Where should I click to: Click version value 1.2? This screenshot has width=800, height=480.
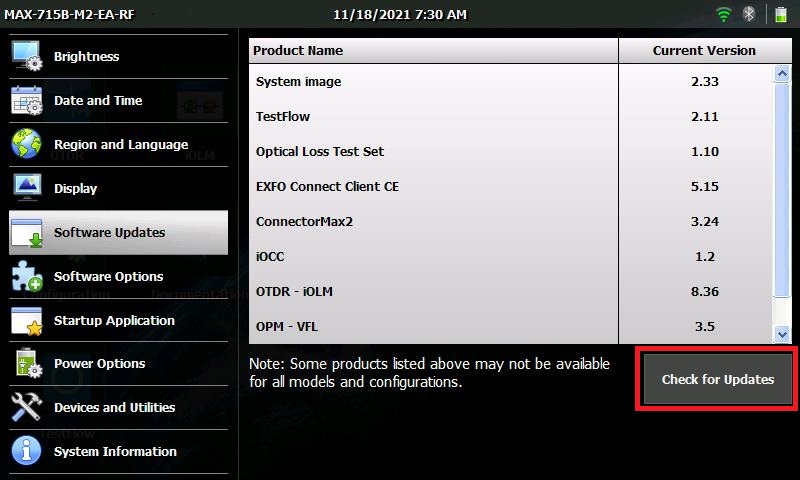click(x=705, y=257)
